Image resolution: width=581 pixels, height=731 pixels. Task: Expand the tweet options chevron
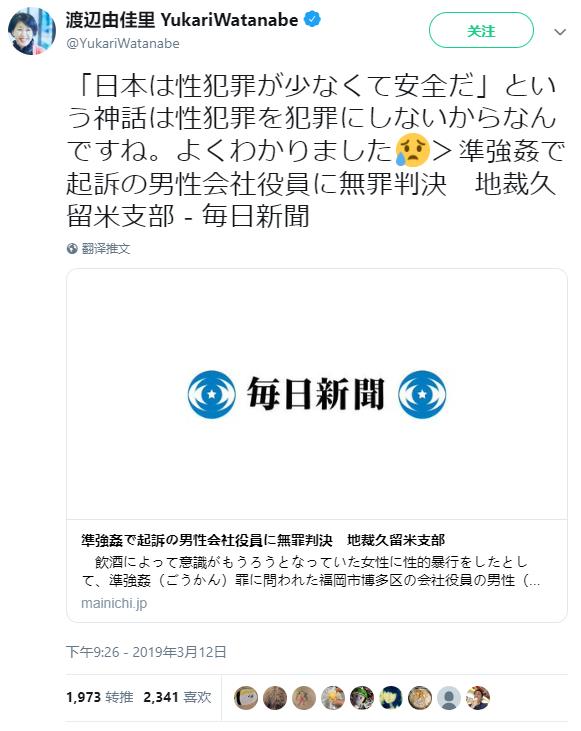[x=560, y=32]
